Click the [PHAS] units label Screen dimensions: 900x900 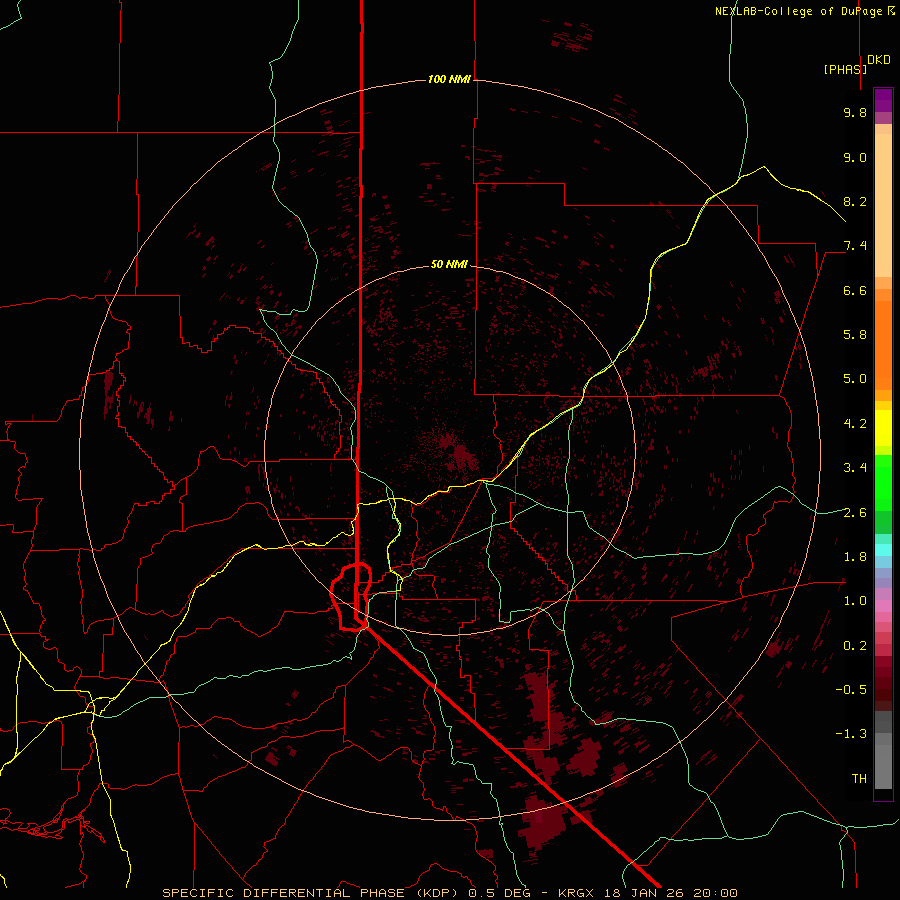click(845, 69)
